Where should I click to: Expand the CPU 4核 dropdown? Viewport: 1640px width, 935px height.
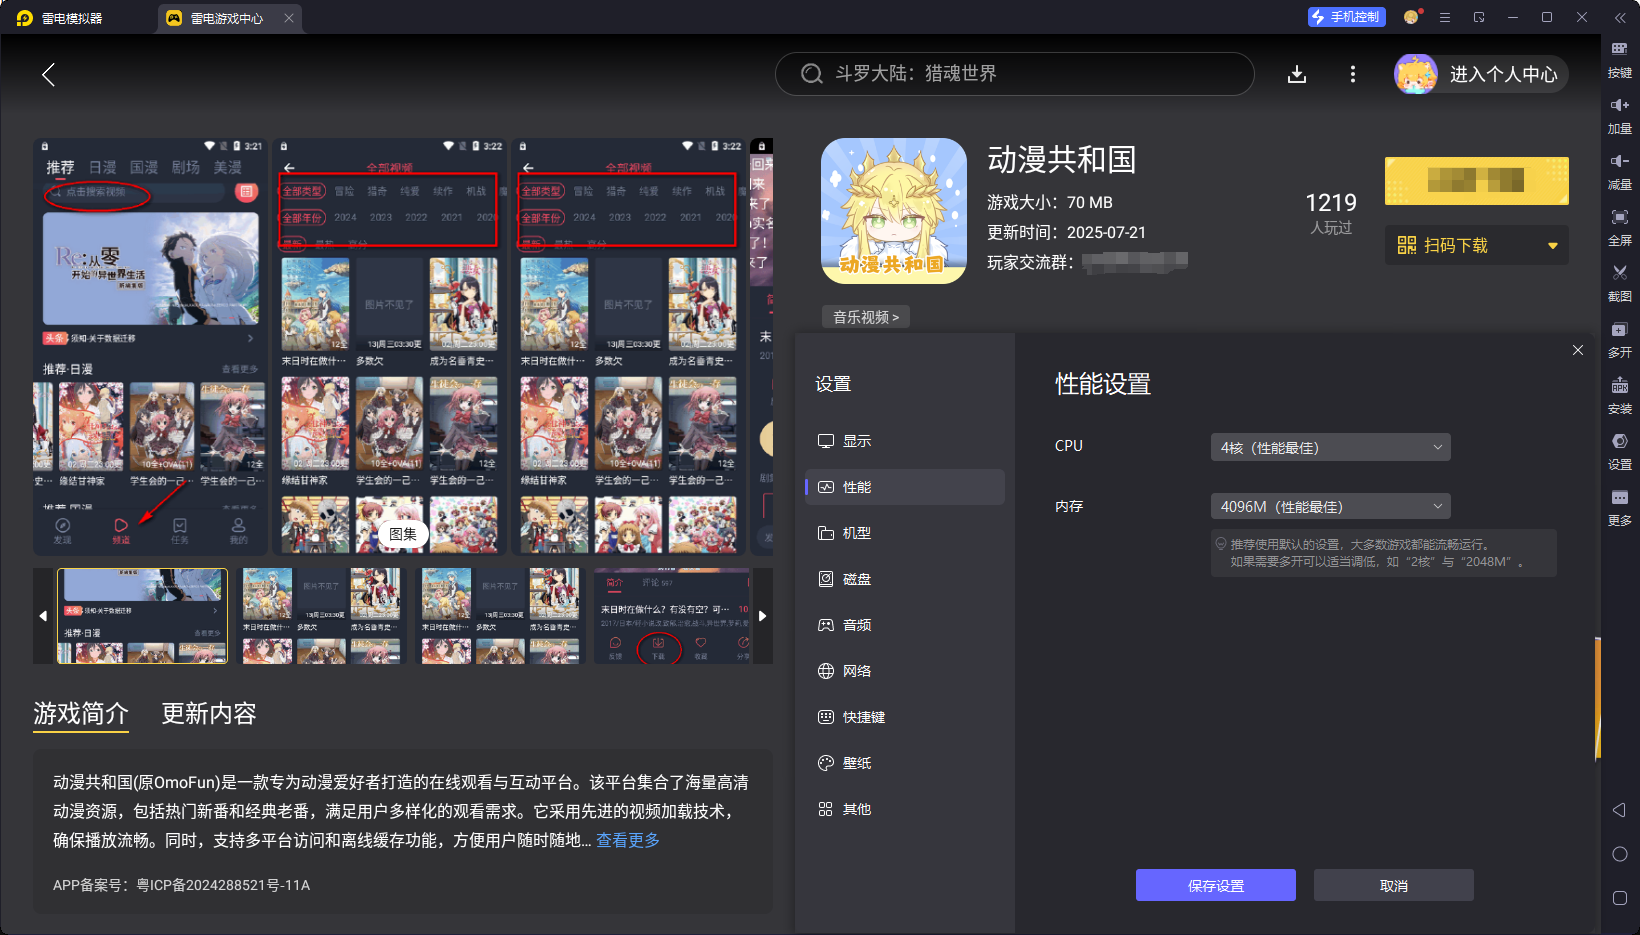[1330, 447]
